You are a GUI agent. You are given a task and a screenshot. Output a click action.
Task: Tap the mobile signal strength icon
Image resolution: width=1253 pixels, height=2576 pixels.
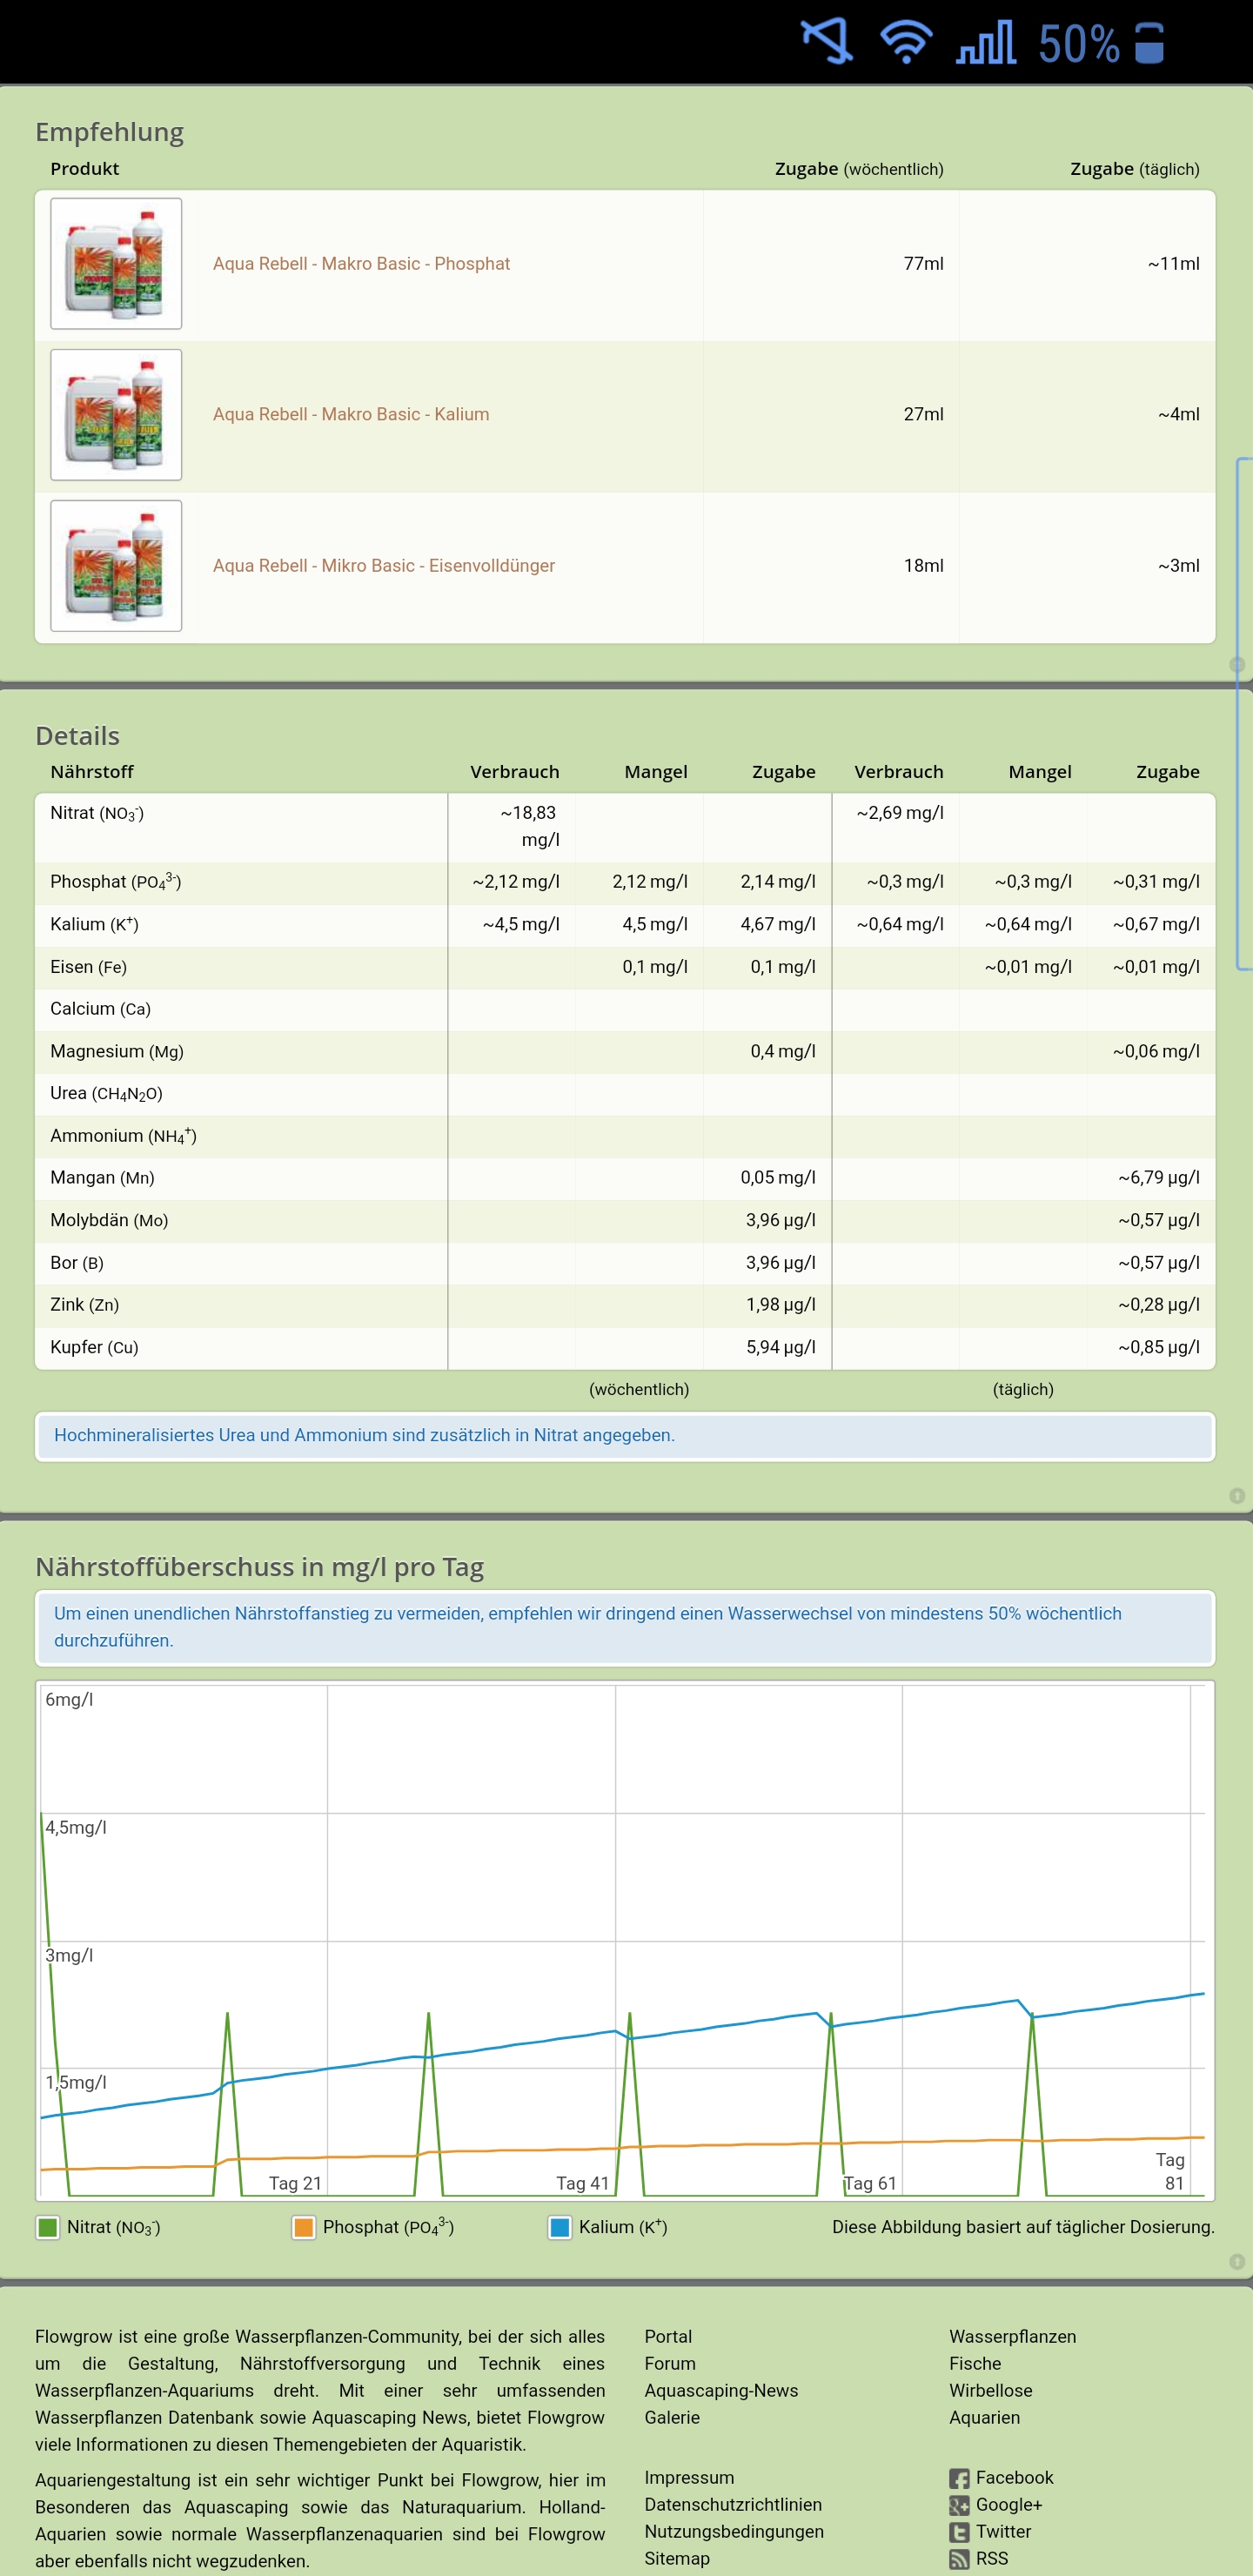coord(985,43)
